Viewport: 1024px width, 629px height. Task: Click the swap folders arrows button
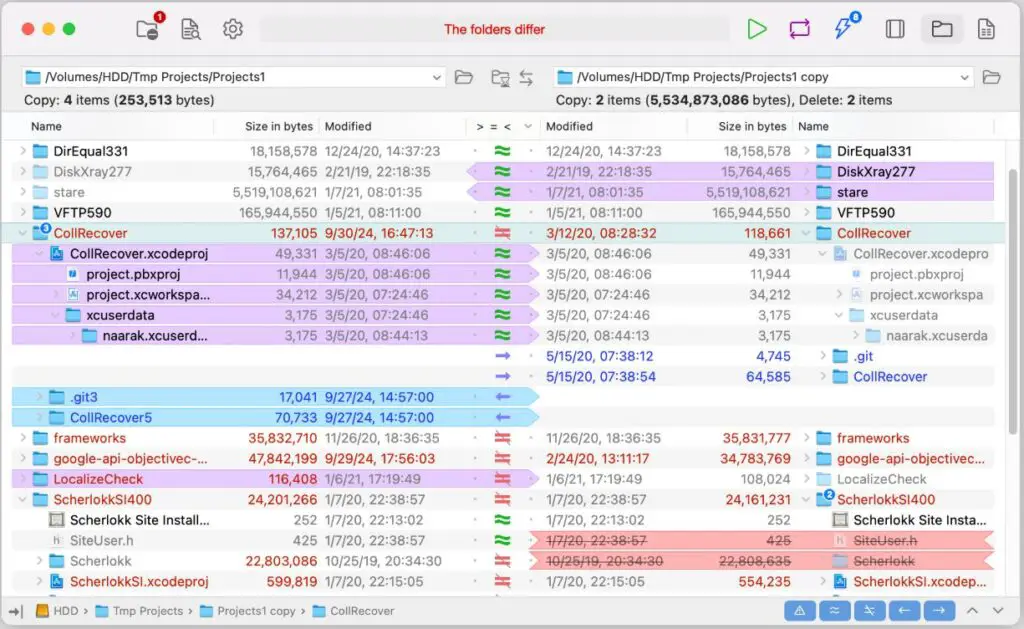(x=525, y=76)
